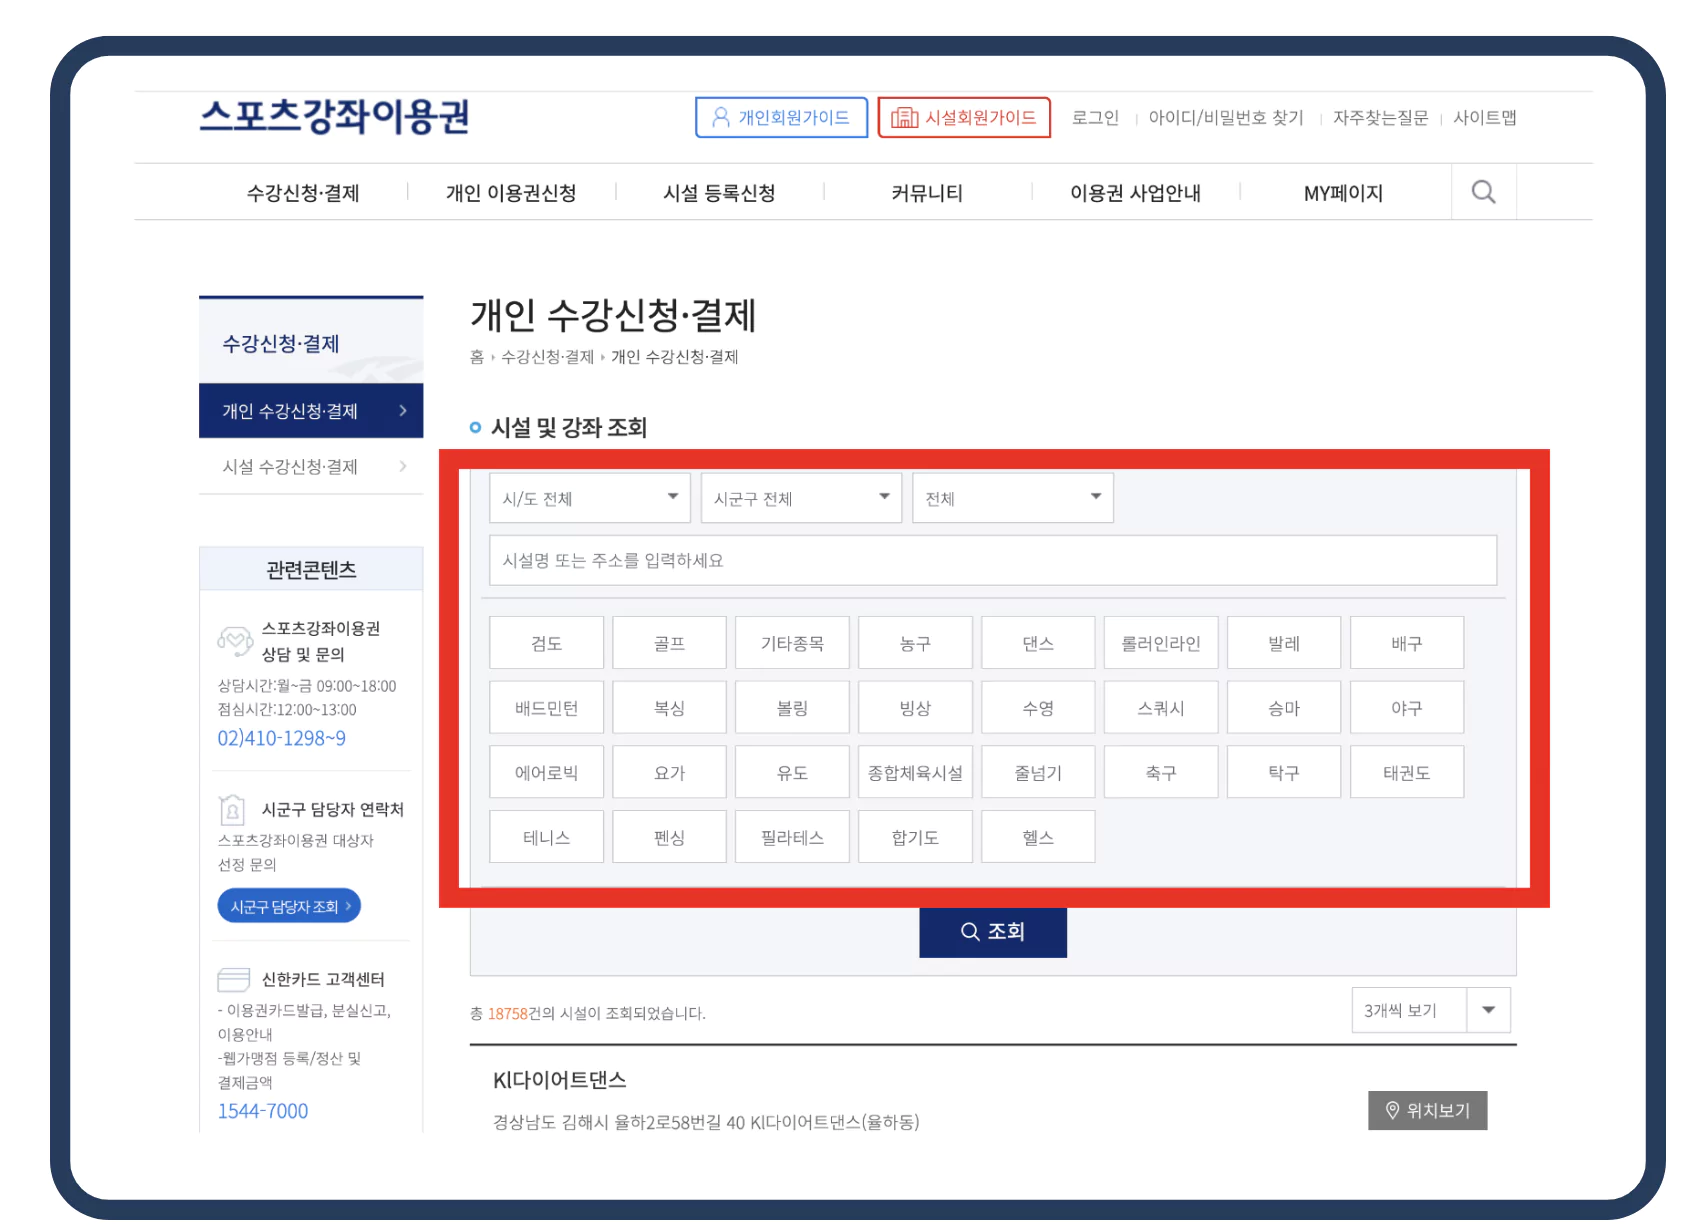
Task: Toggle the 발레 sport filter
Action: (x=1284, y=643)
